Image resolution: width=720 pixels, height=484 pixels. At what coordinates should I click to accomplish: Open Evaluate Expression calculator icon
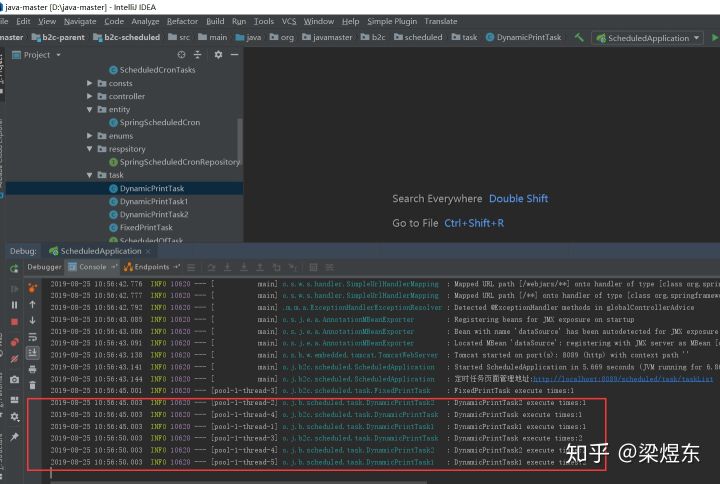tap(313, 267)
